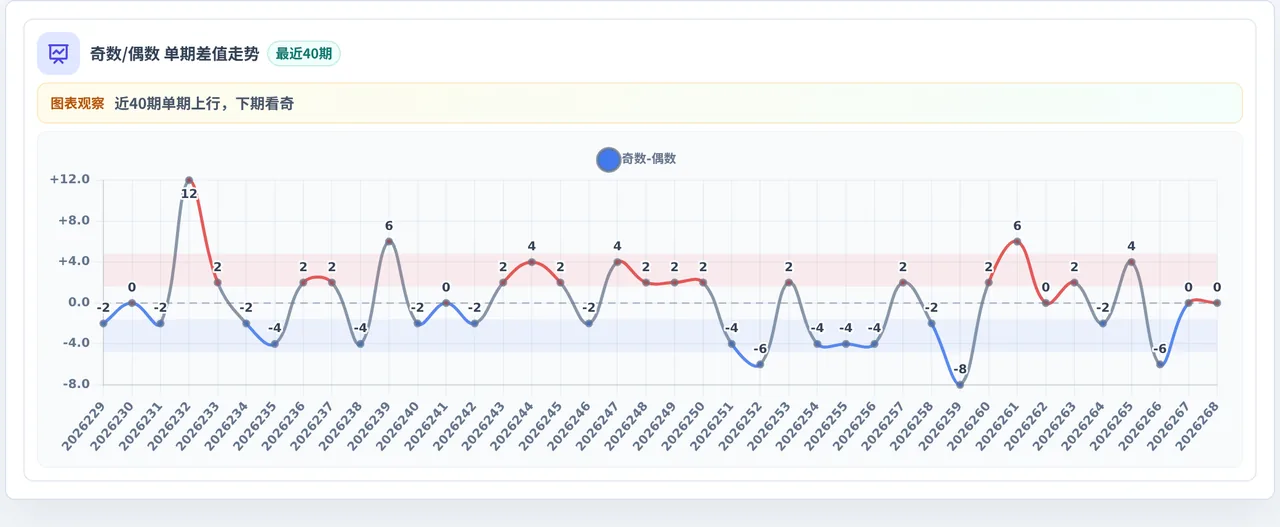This screenshot has height=527, width=1280.
Task: Click the chart title 奇数/偶数 单期差值走势
Action: pyautogui.click(x=174, y=54)
